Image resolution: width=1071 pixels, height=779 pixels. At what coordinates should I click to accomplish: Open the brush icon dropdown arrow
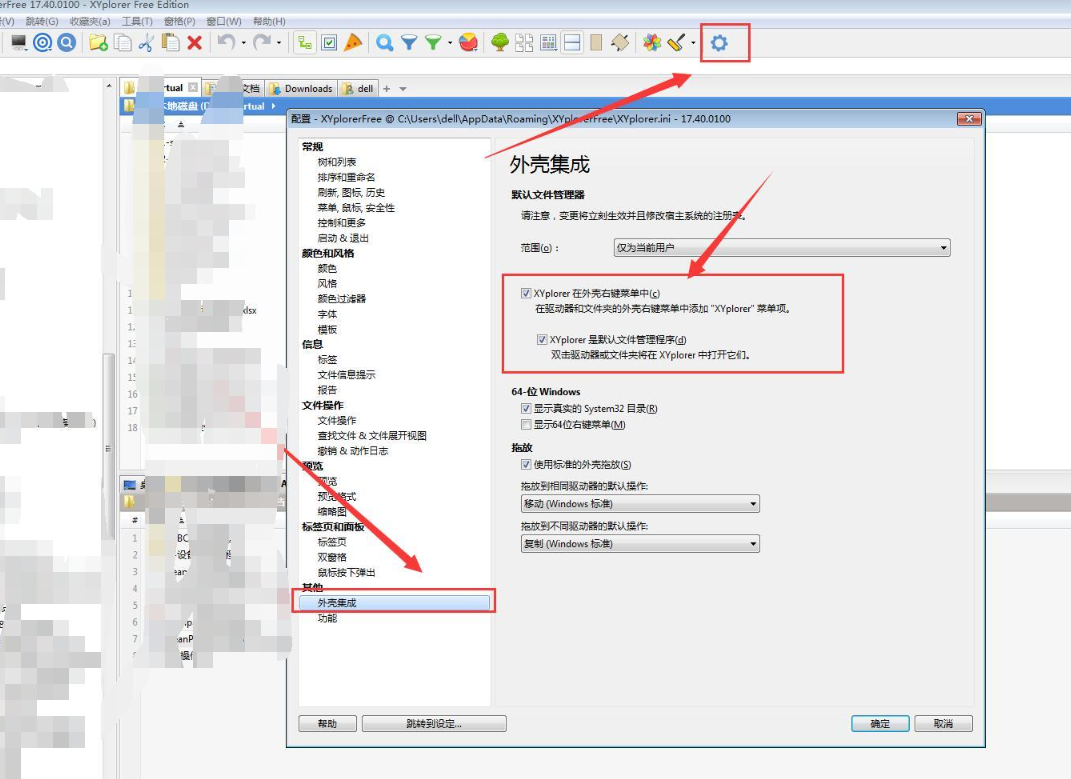[x=693, y=43]
